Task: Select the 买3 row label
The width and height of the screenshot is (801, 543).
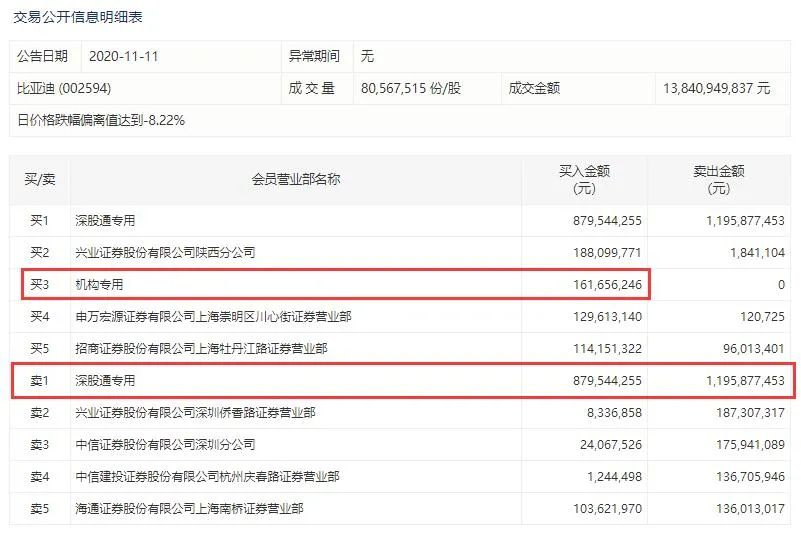Action: 39,285
